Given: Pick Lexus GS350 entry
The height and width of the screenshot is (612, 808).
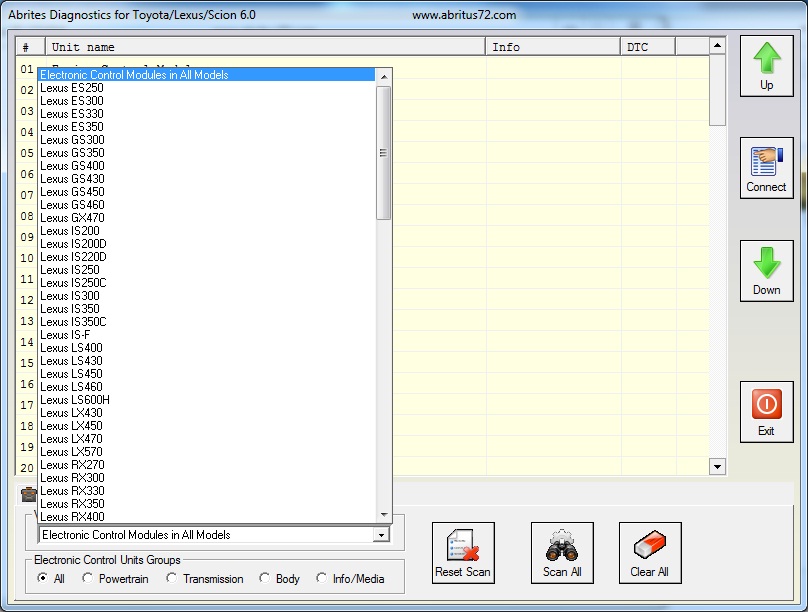Looking at the screenshot, I should coord(207,153).
